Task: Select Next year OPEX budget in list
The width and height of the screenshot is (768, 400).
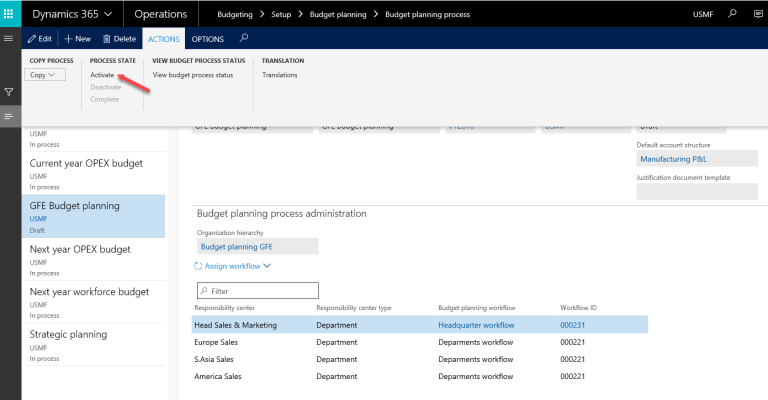Action: coord(80,249)
